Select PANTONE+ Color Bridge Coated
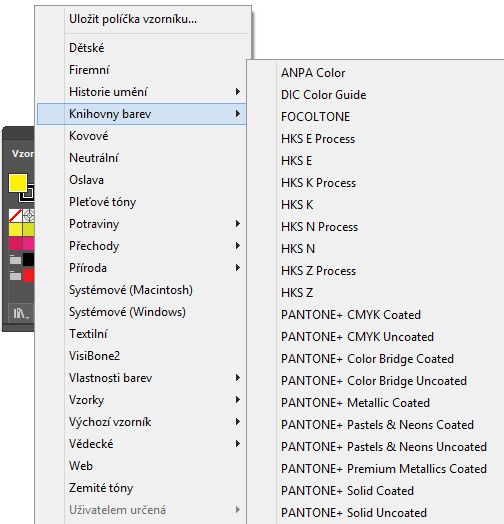Image resolution: width=504 pixels, height=524 pixels. coord(376,359)
